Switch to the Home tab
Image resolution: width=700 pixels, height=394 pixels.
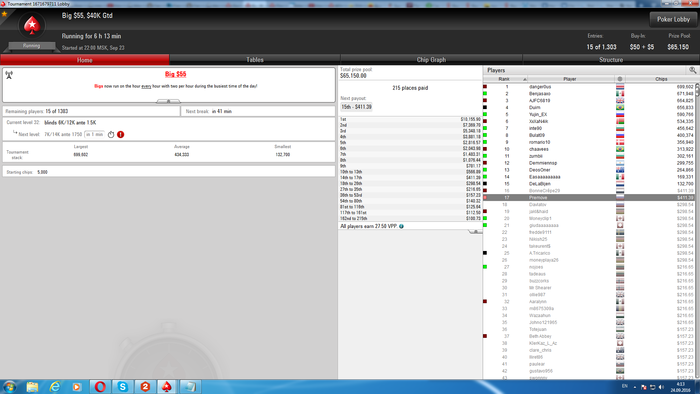[x=84, y=60]
